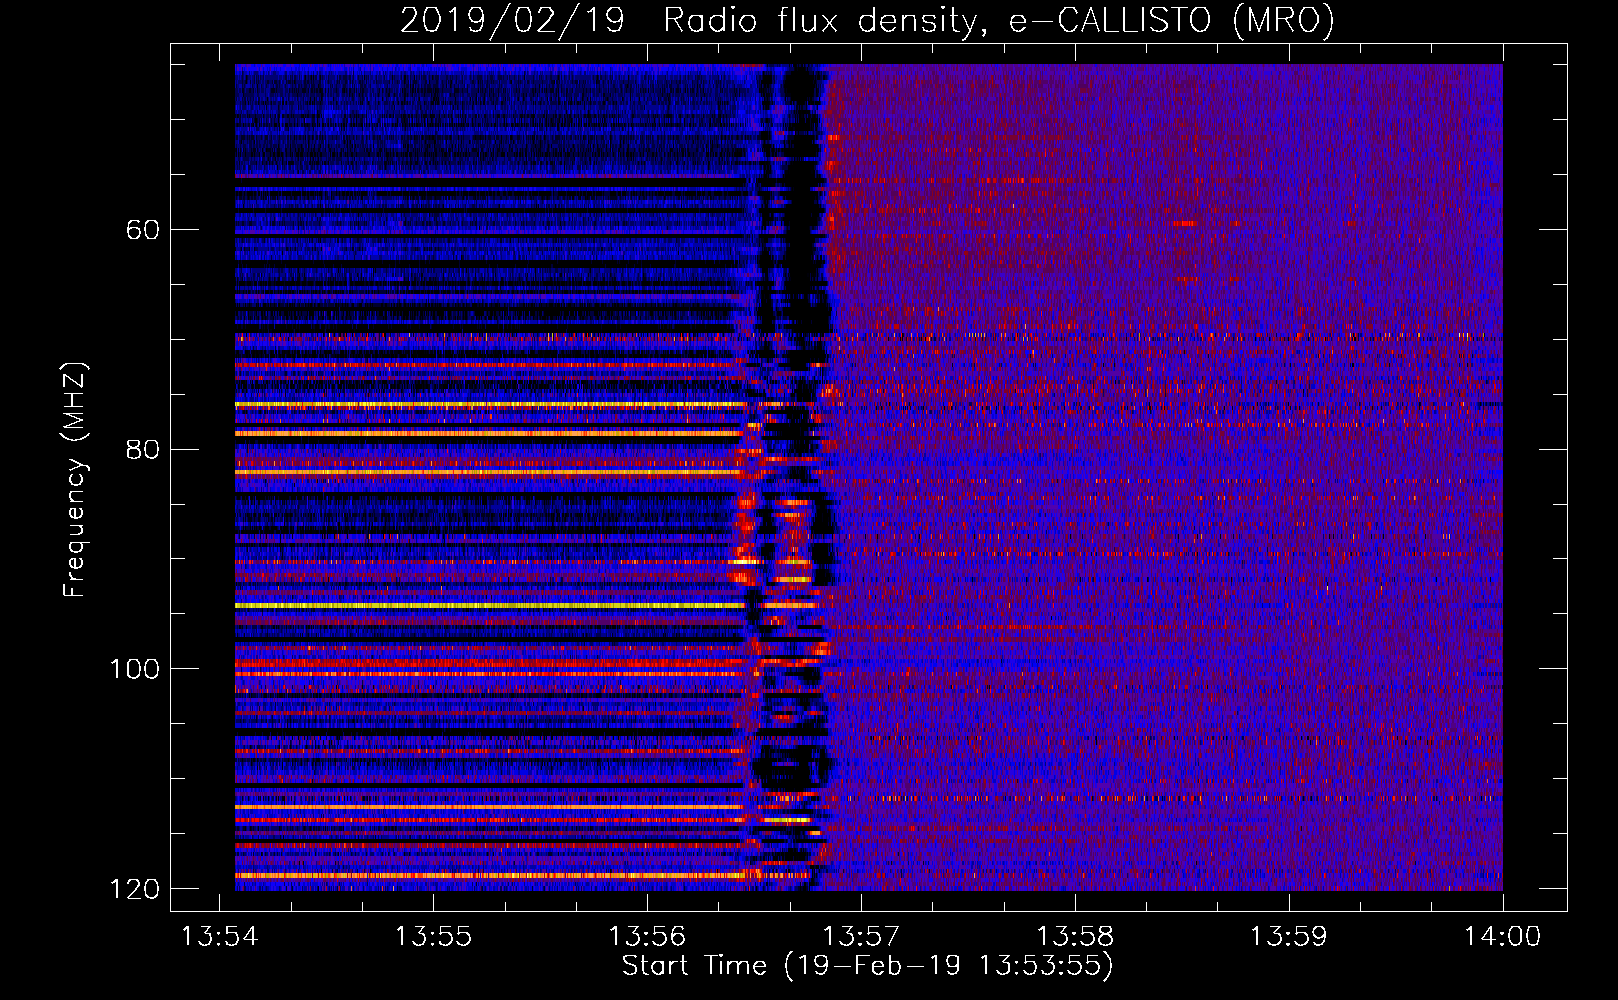This screenshot has width=1618, height=1000.
Task: Click the 120 frequency tick label
Action: [x=134, y=889]
